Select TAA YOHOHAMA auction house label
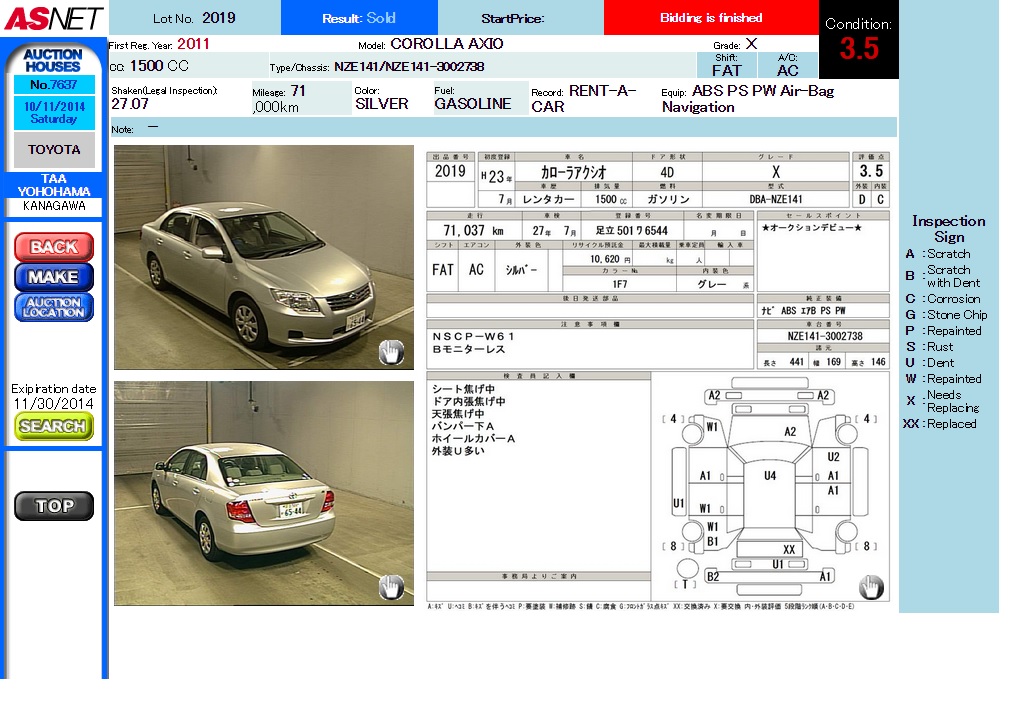The image size is (1030, 702). 54,185
